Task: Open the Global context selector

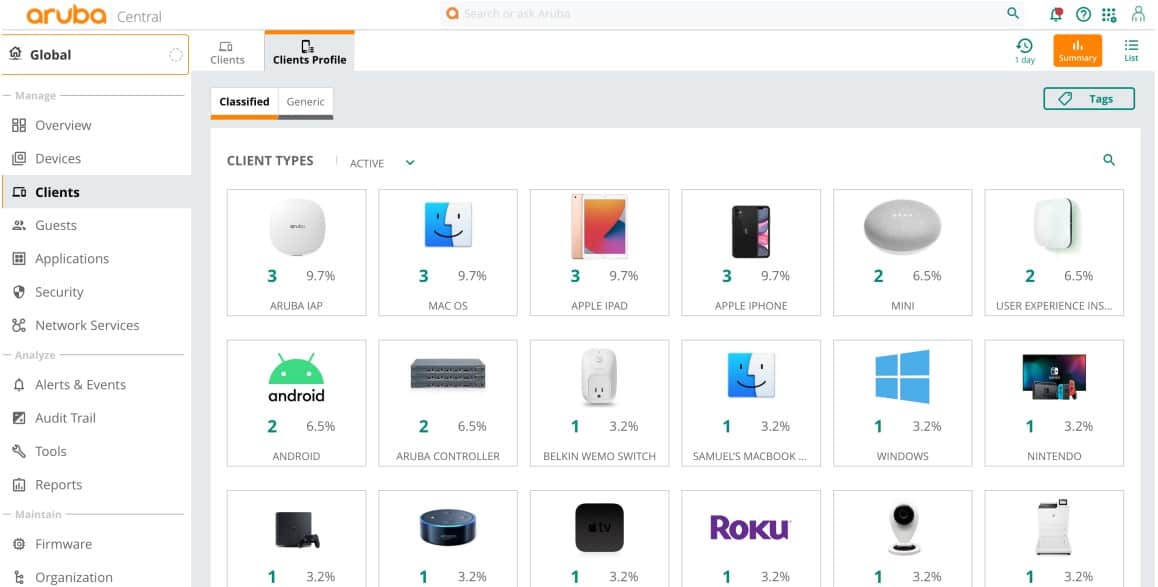Action: (x=95, y=55)
